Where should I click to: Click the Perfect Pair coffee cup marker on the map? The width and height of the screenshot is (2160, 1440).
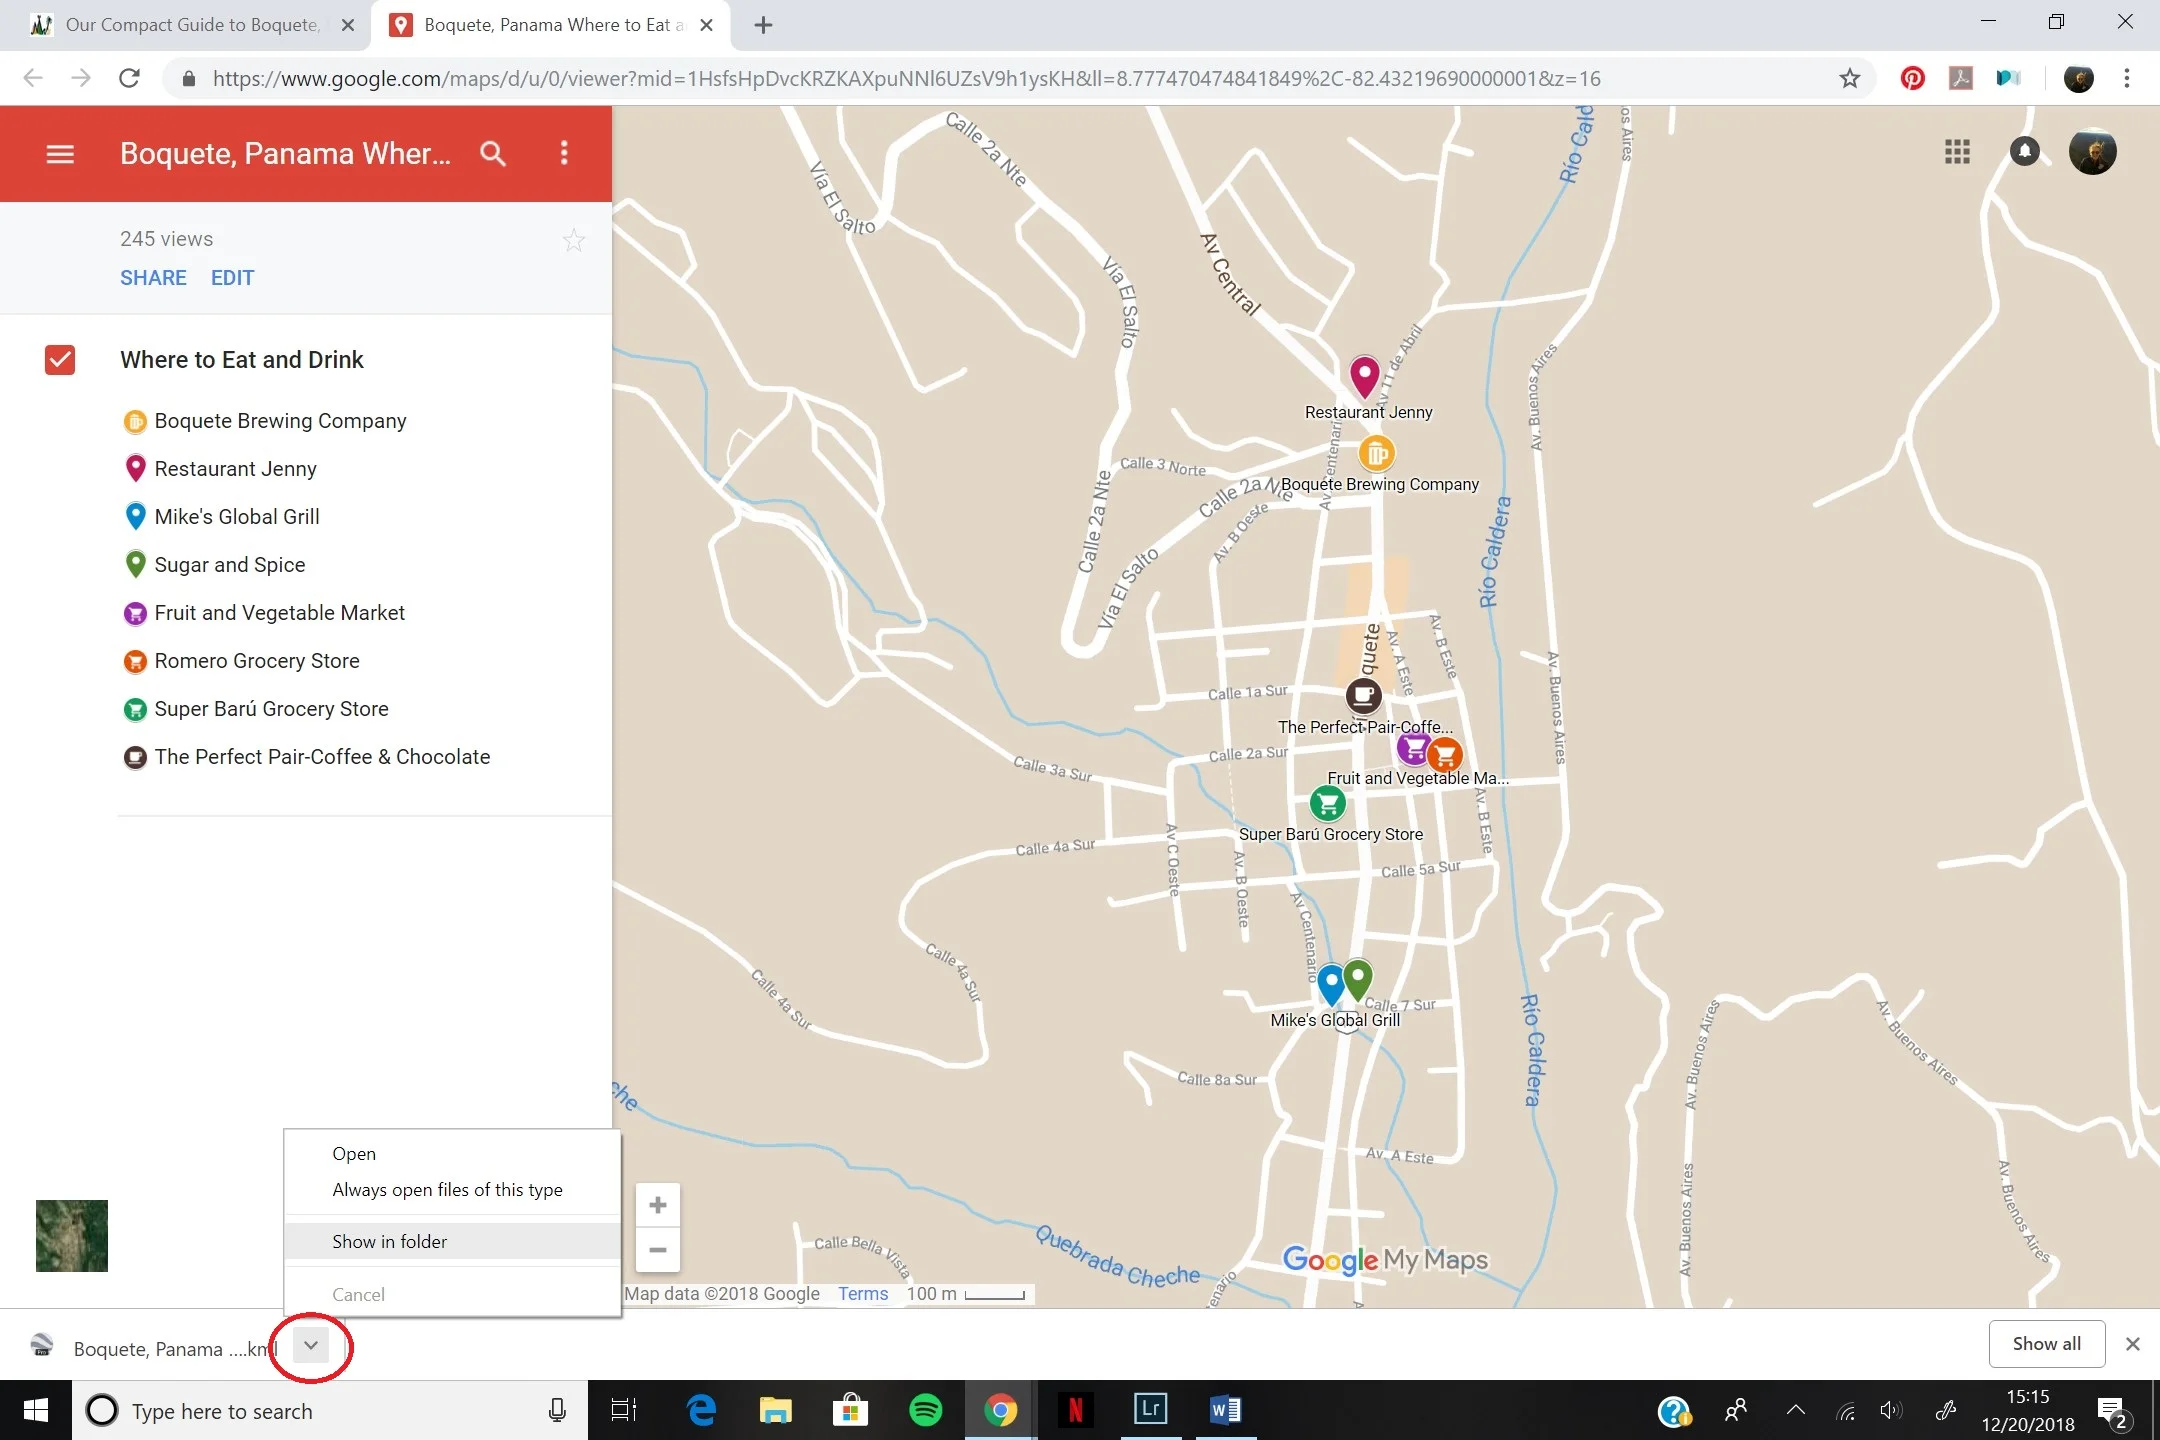pyautogui.click(x=1363, y=695)
